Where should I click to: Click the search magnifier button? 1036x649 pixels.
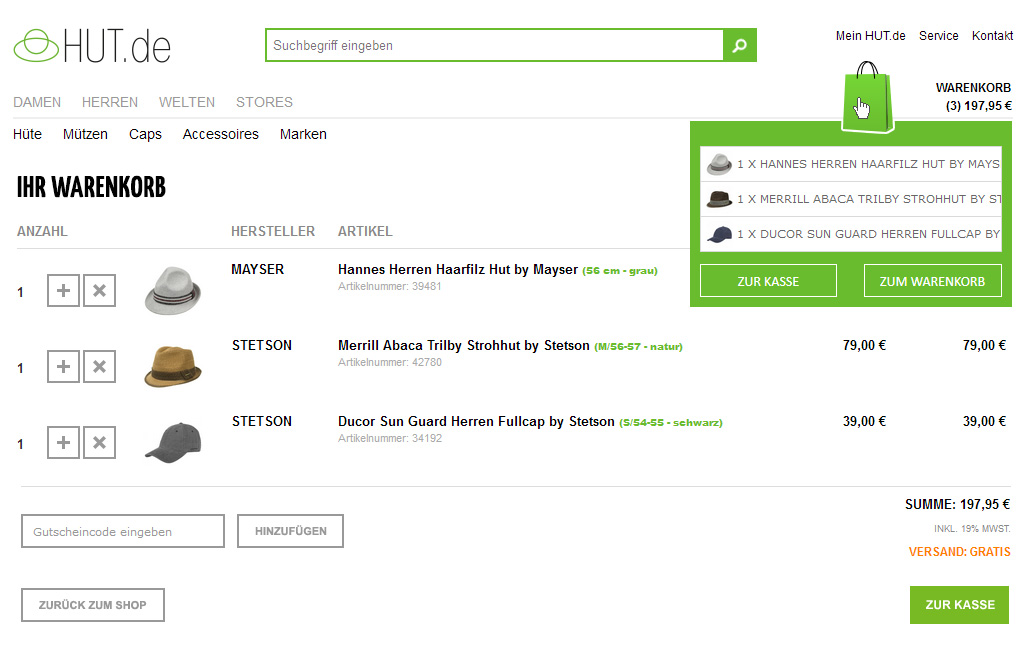point(740,45)
